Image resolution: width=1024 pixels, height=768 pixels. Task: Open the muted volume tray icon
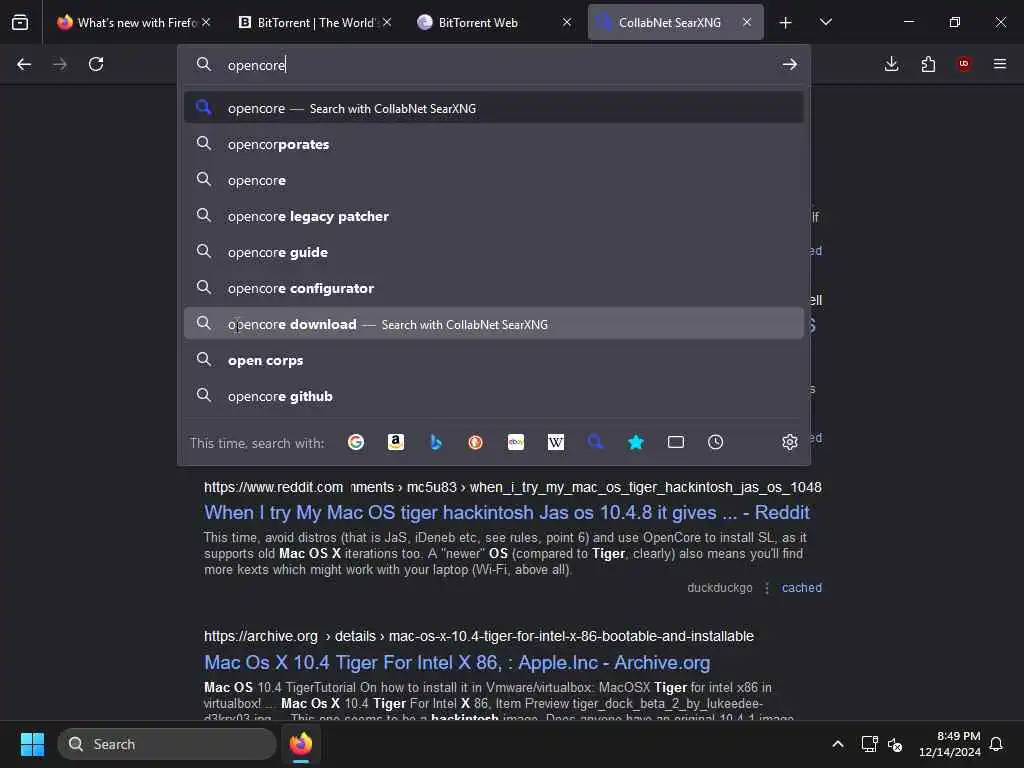895,744
